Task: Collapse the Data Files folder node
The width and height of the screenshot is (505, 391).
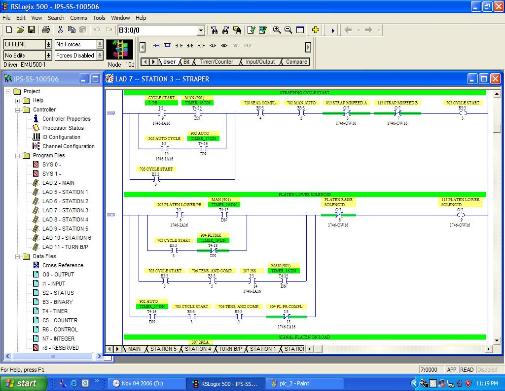Action: [x=18, y=256]
